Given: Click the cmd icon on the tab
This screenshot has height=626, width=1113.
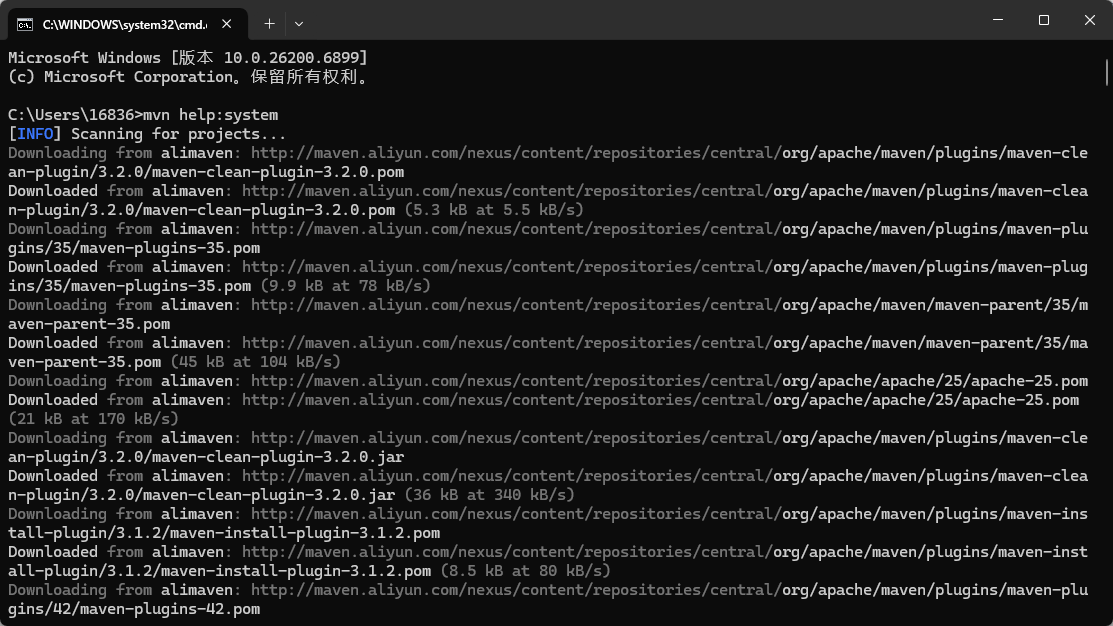Looking at the screenshot, I should pyautogui.click(x=25, y=23).
